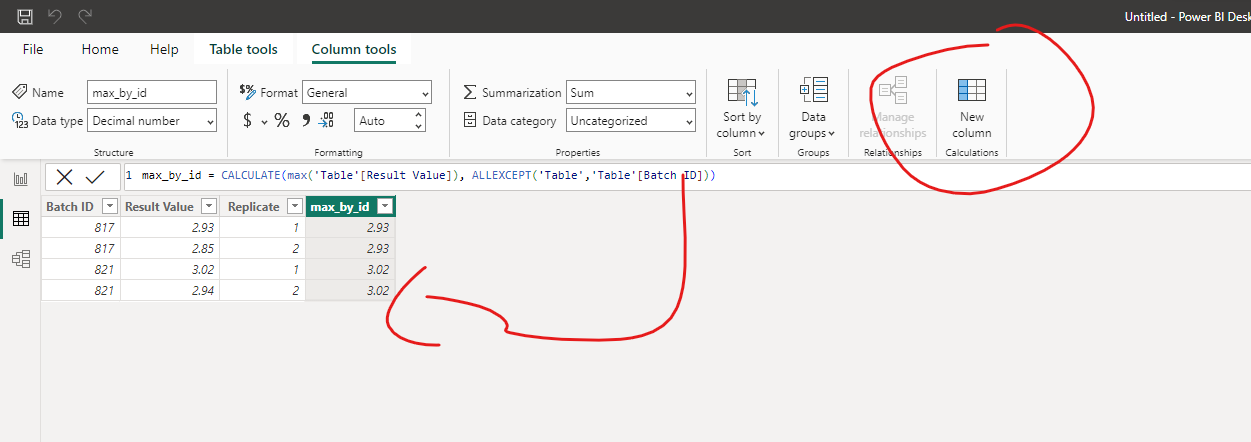
Task: Open the Model view sidebar icon
Action: coord(20,259)
